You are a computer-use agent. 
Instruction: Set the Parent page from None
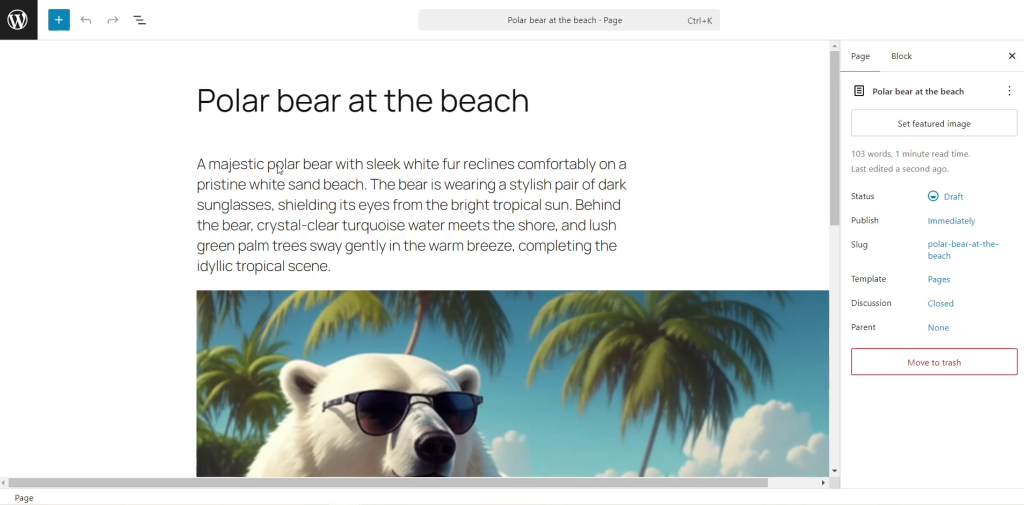(938, 328)
